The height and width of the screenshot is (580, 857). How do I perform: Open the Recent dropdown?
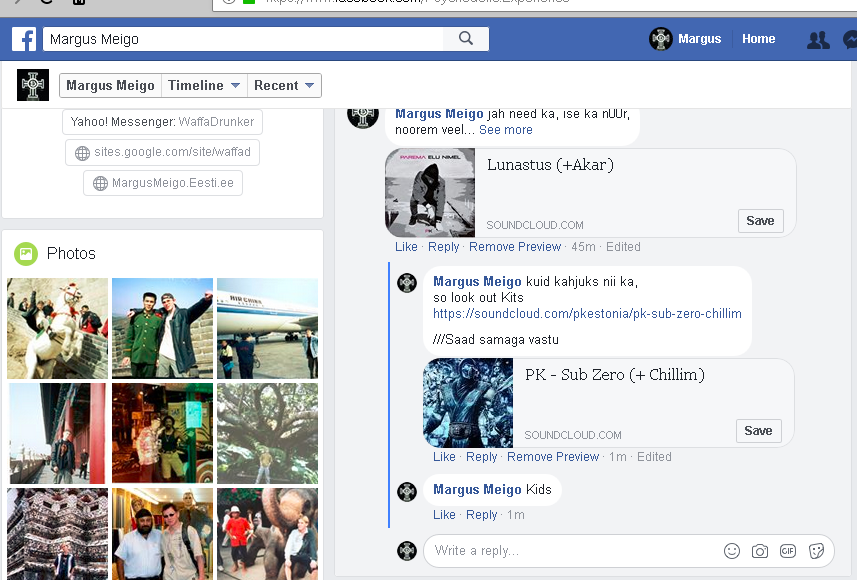point(284,86)
